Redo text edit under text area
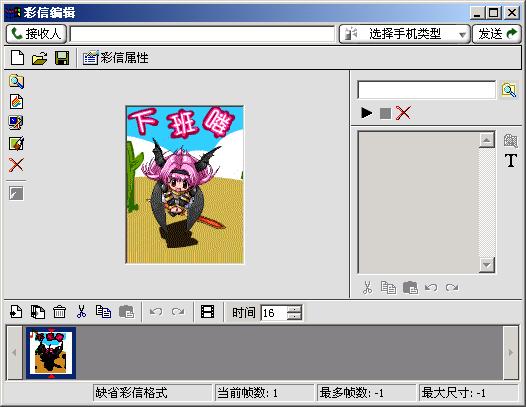The width and height of the screenshot is (526, 407). click(452, 288)
